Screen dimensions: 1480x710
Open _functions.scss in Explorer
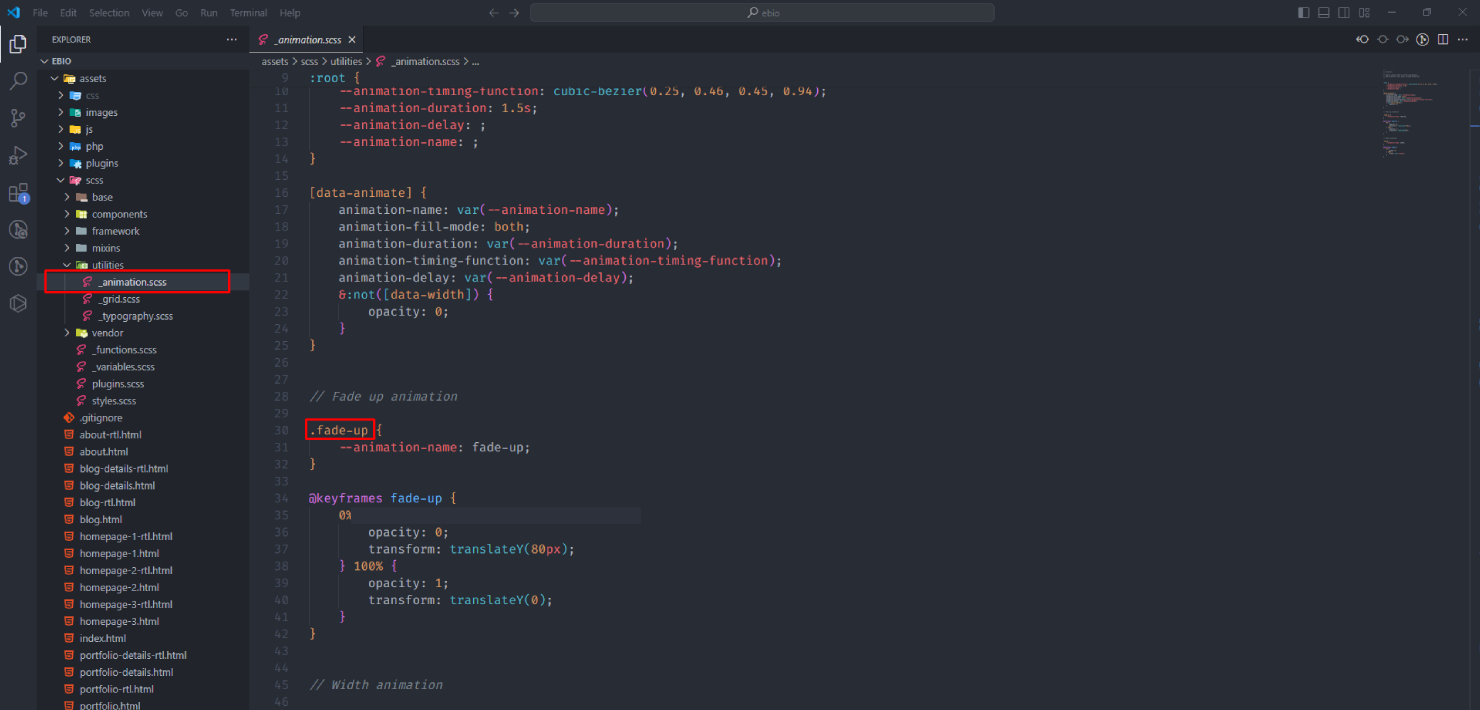[x=123, y=350]
